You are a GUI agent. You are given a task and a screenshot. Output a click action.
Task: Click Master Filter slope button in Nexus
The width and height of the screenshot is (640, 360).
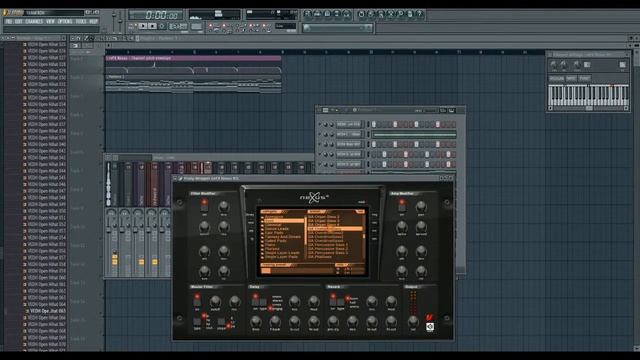(x=222, y=323)
